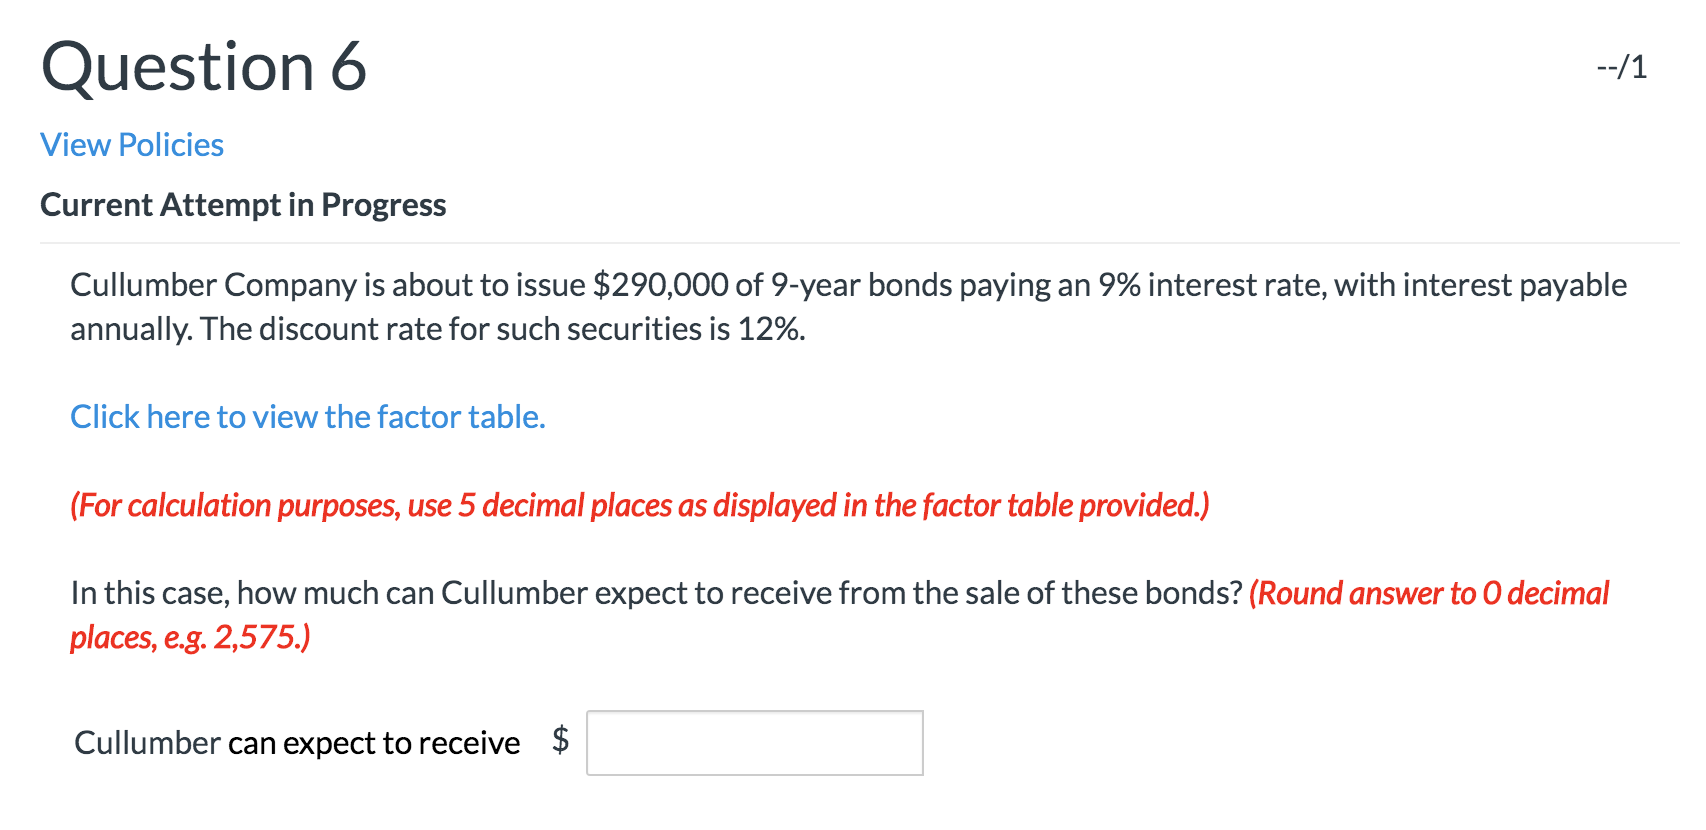Select the Current Attempt in Progress label
This screenshot has width=1706, height=830.
click(x=243, y=205)
